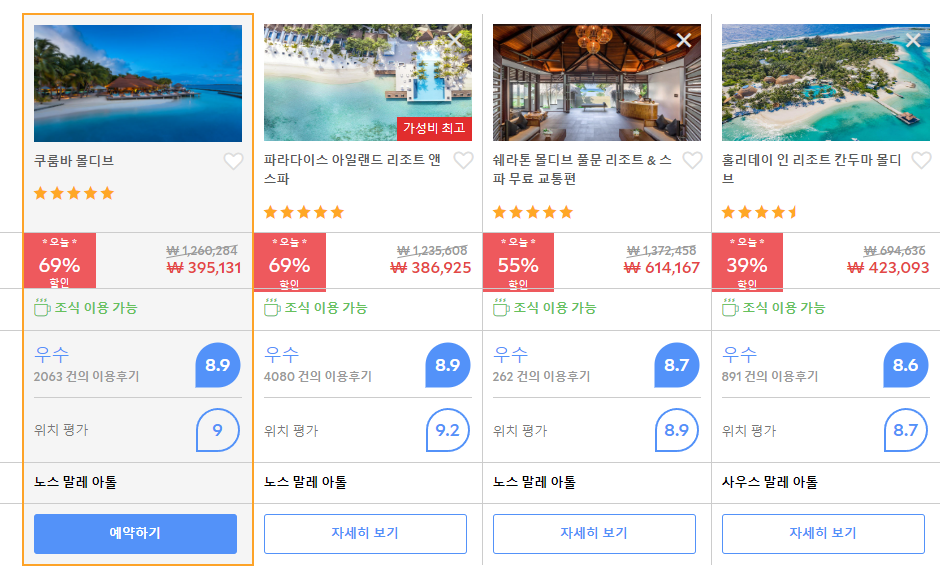Screen dimensions: 951x581
Task: Open the 홀리데이 인 칸두마 aerial photo
Action: pos(825,82)
